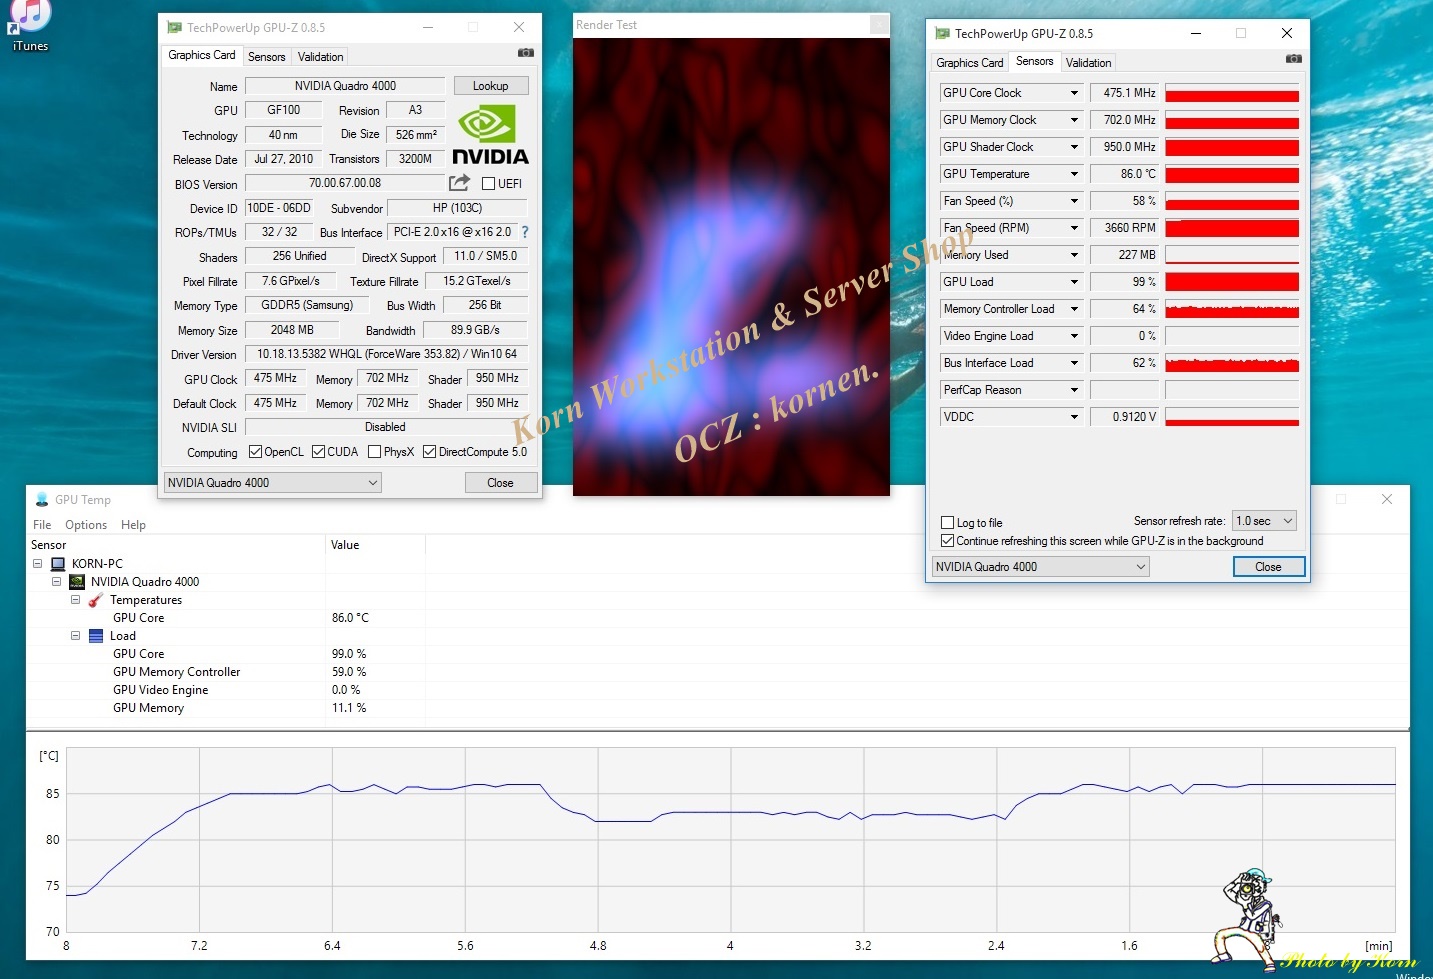Collapse the Temperatures tree node
The height and width of the screenshot is (979, 1433).
point(75,600)
